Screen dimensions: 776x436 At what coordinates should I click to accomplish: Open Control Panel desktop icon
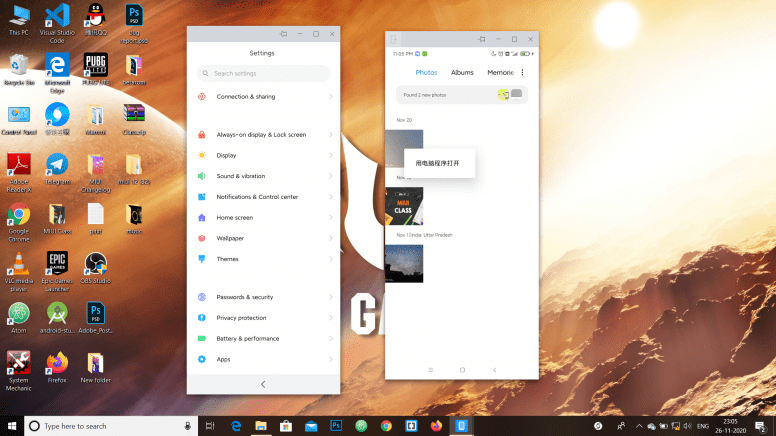click(x=19, y=119)
